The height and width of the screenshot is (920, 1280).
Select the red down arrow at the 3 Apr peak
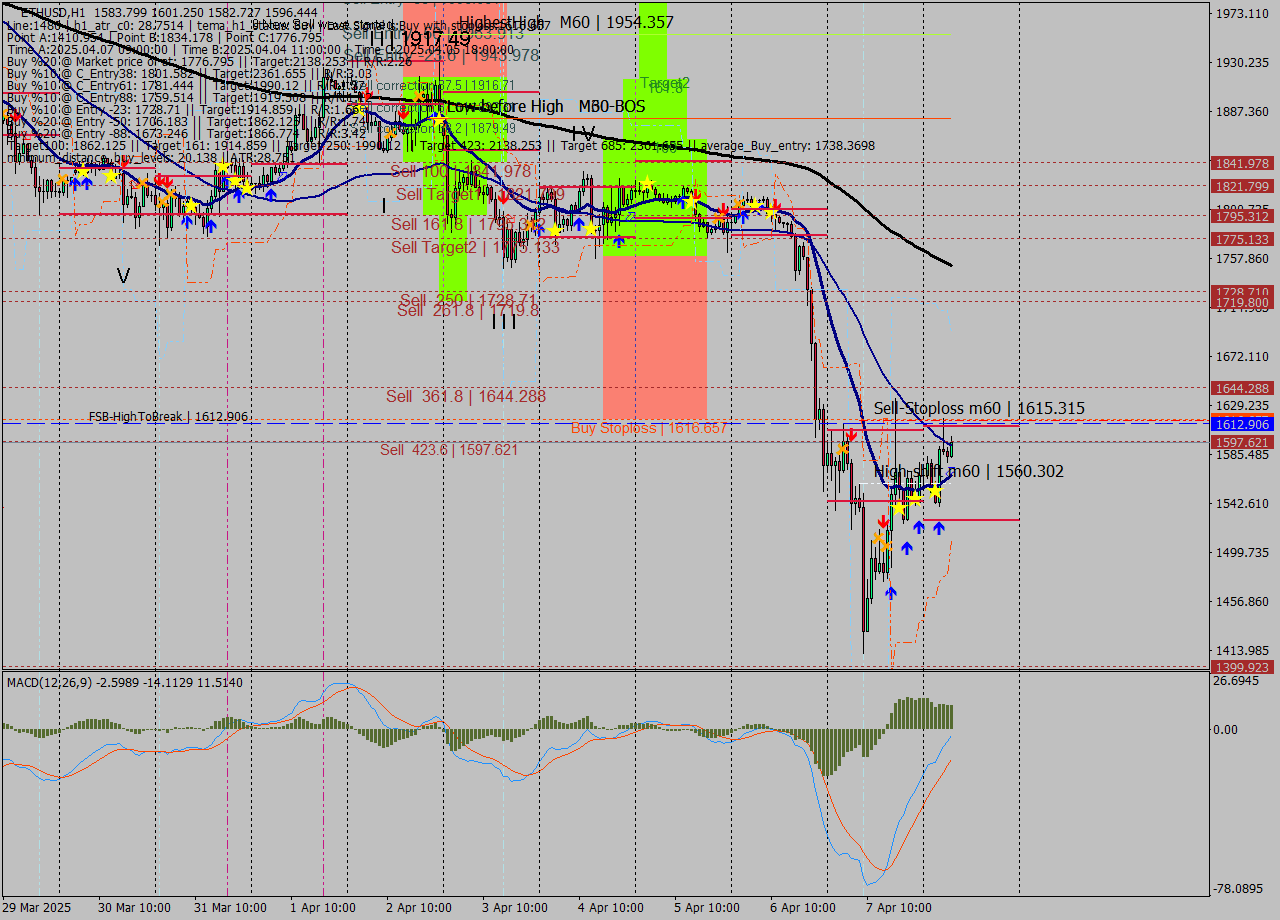tap(503, 196)
